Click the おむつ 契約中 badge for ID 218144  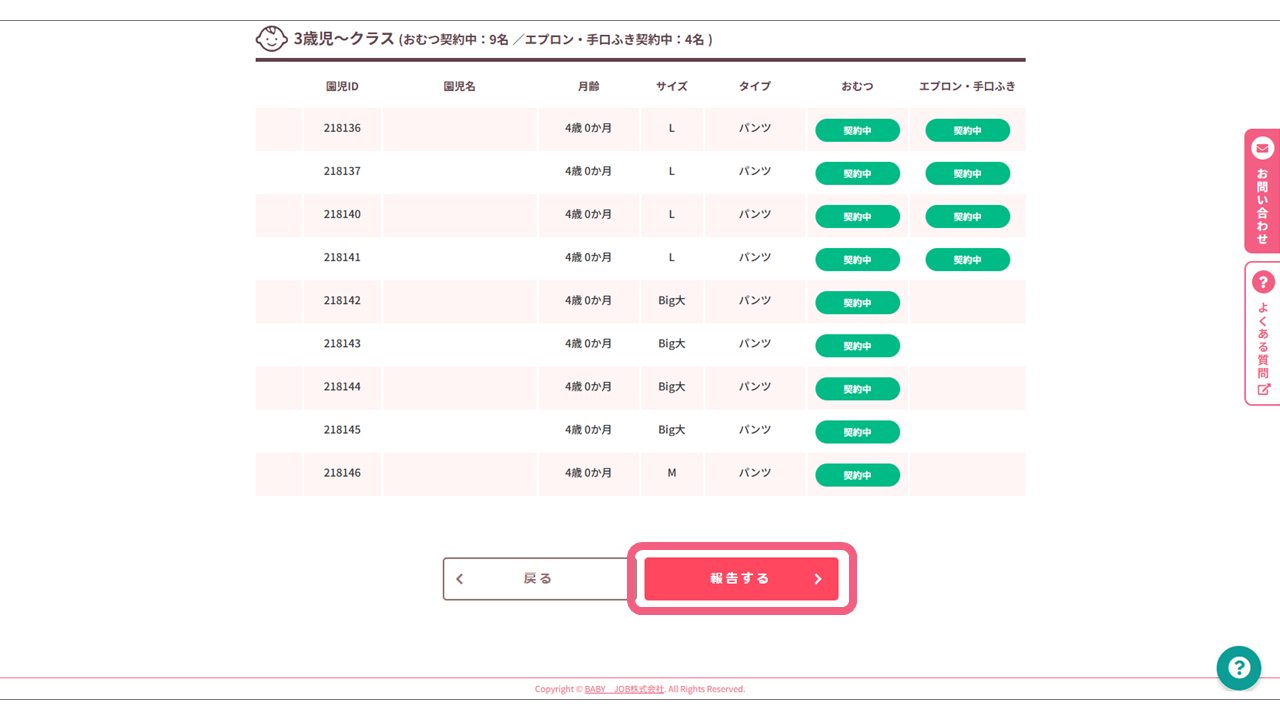click(857, 388)
